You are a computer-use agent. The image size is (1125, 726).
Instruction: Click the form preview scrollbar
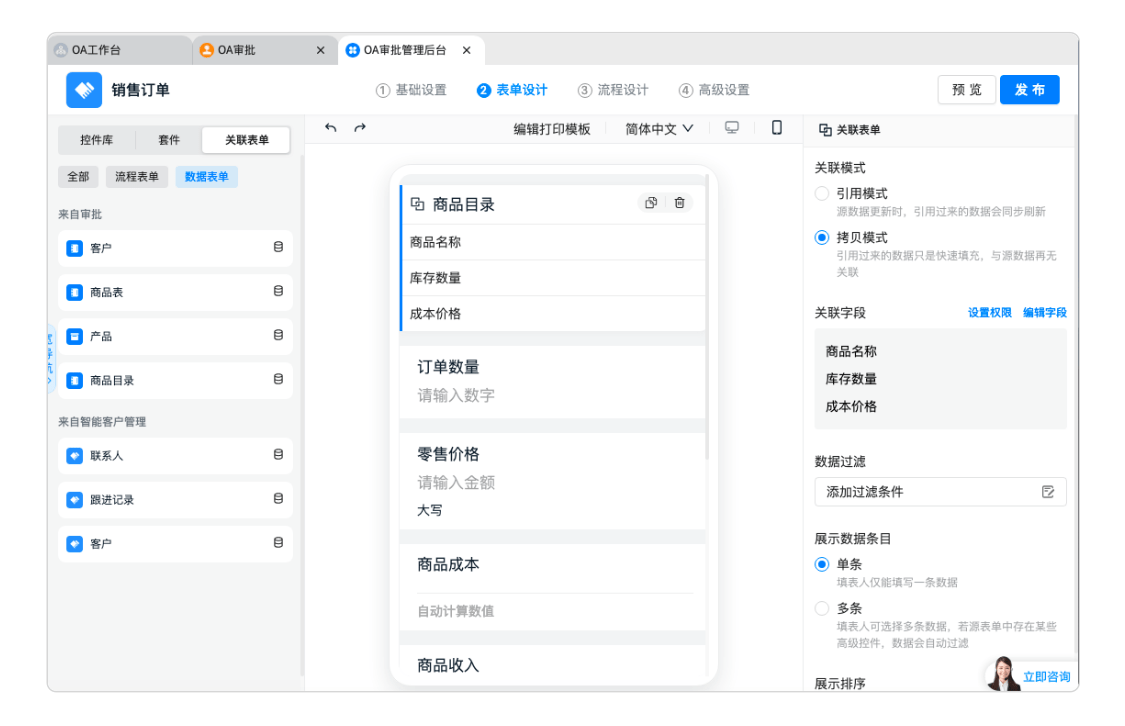(707, 320)
